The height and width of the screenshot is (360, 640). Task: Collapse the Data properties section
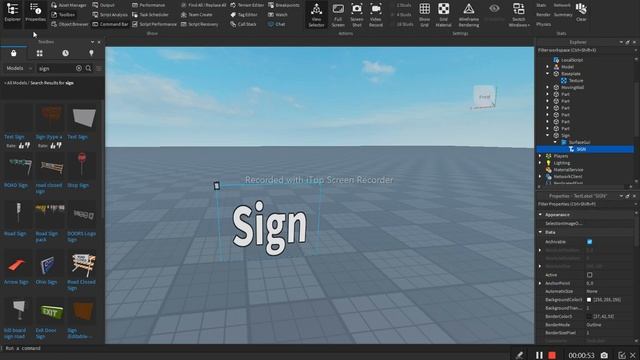pos(540,232)
